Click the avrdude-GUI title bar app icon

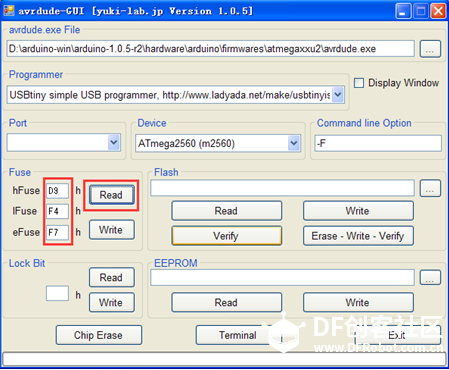click(8, 11)
